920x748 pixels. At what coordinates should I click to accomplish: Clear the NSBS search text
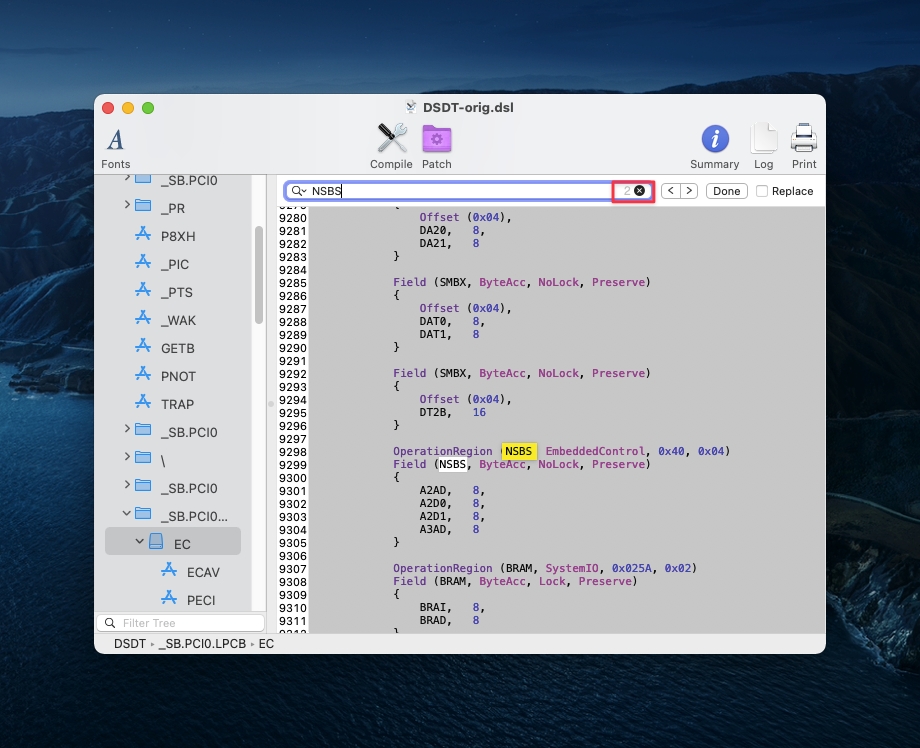point(640,191)
